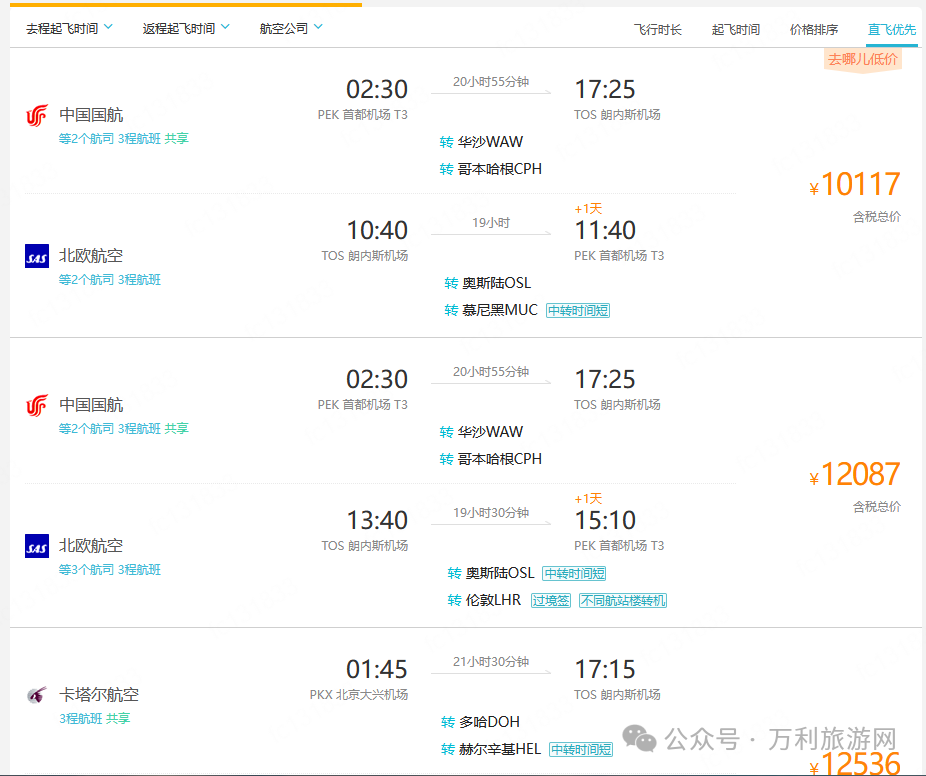Click Air China logo in ¥12087 itinerary
926x776 pixels.
pyautogui.click(x=37, y=405)
